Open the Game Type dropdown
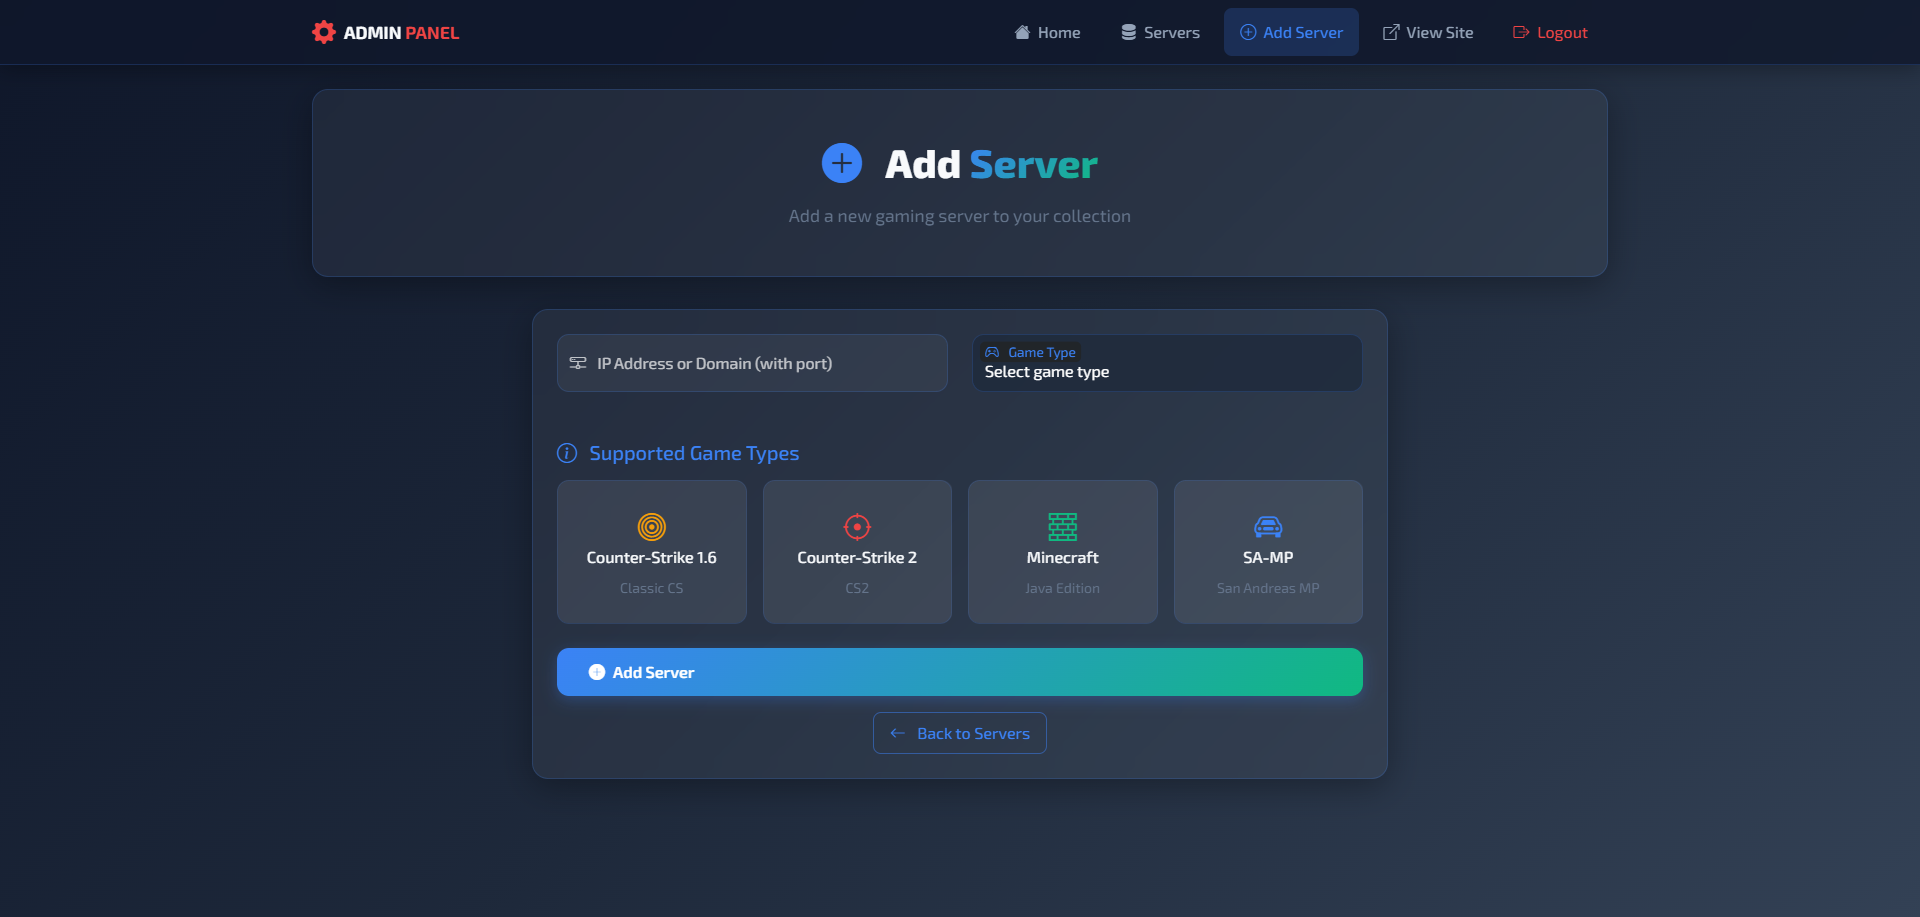Image resolution: width=1920 pixels, height=917 pixels. point(1166,372)
